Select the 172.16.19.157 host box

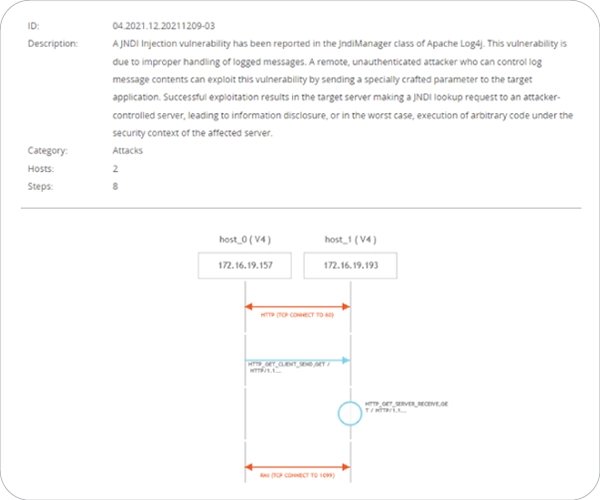pyautogui.click(x=245, y=265)
